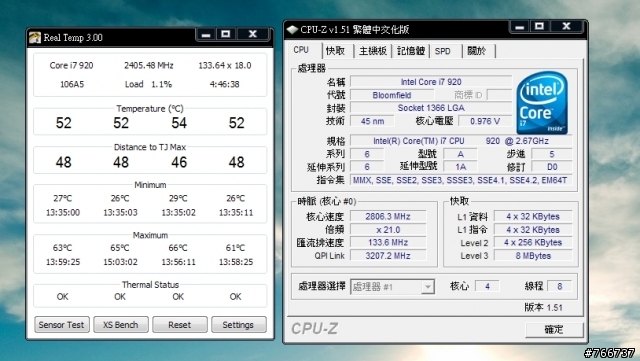Viewport: 640px width, 361px height.
Task: Click the 133.64 x 18.0 multiplier reading
Action: tap(225, 65)
